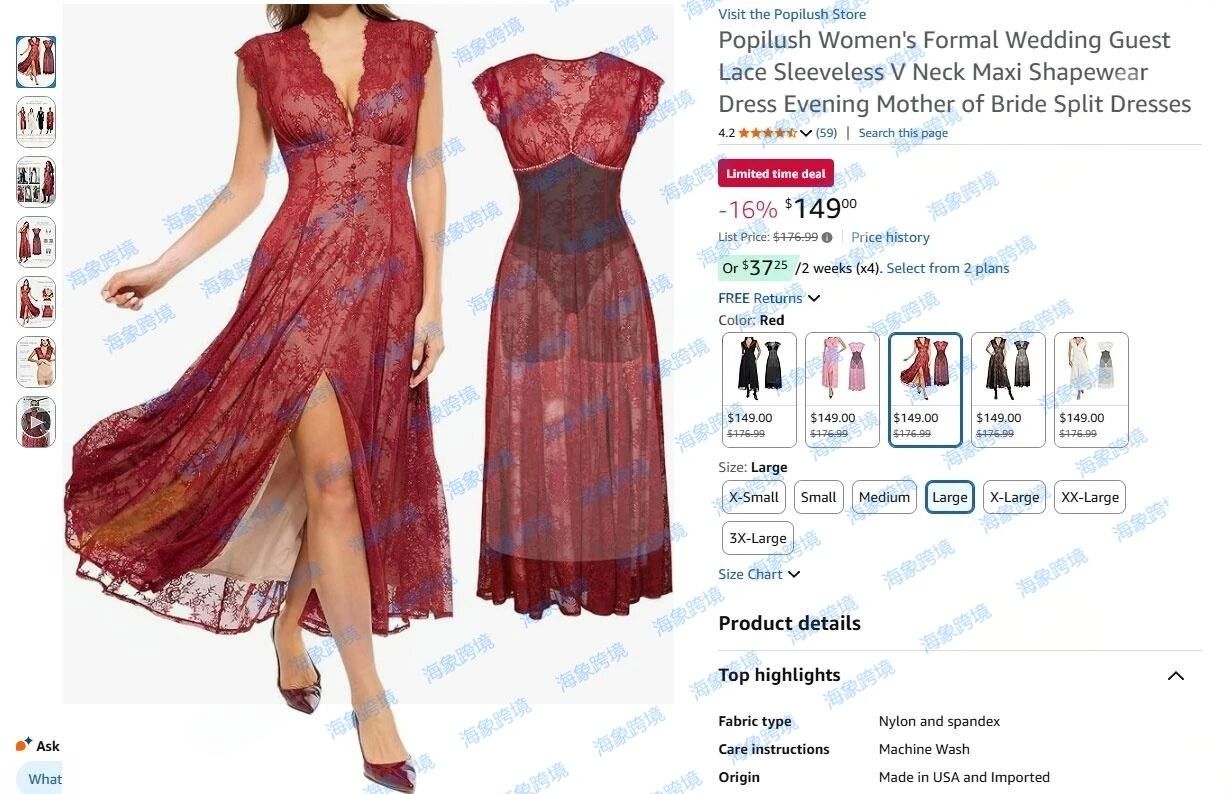Click the Ask assistant sparkle icon

click(x=24, y=745)
